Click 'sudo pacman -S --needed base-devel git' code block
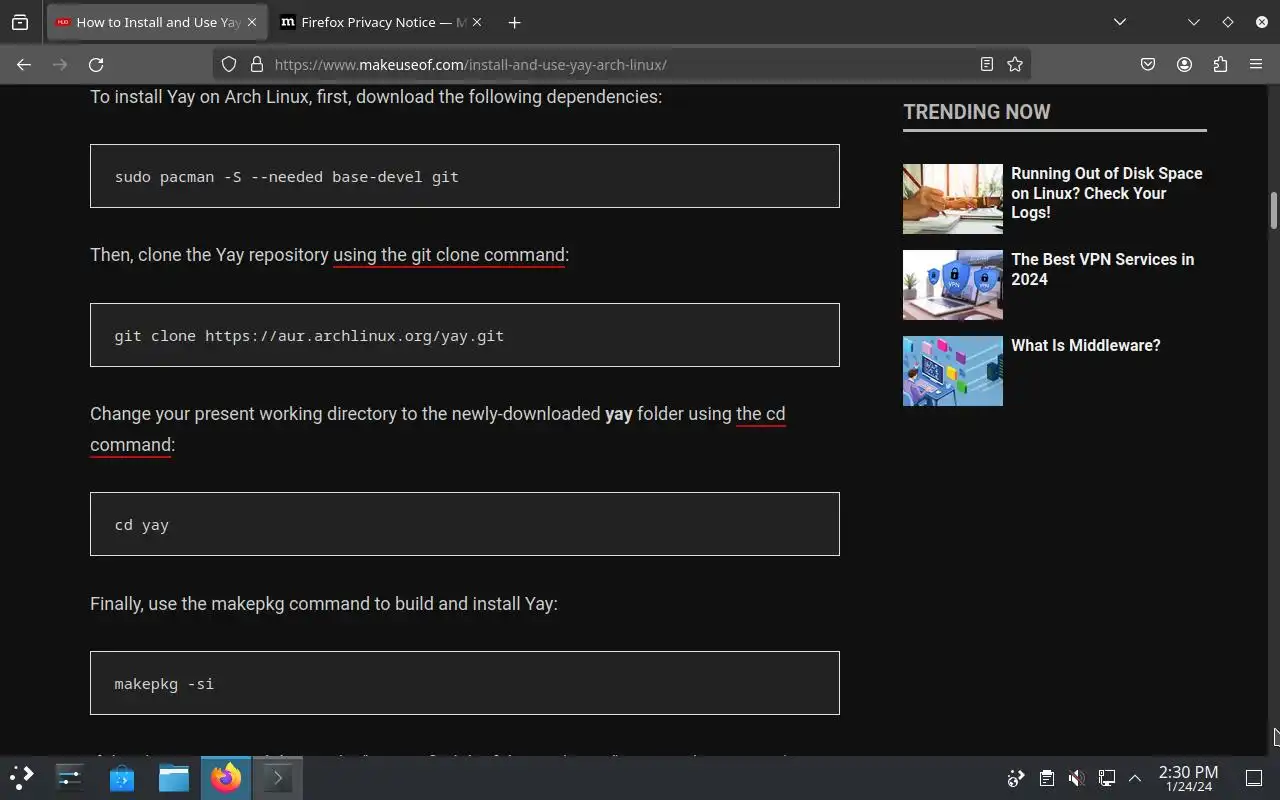This screenshot has height=800, width=1280. point(465,176)
